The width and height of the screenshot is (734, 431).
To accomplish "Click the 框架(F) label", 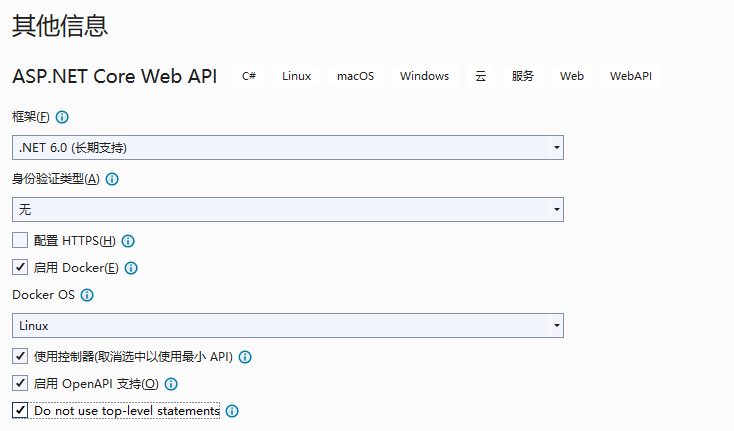I will (31, 117).
